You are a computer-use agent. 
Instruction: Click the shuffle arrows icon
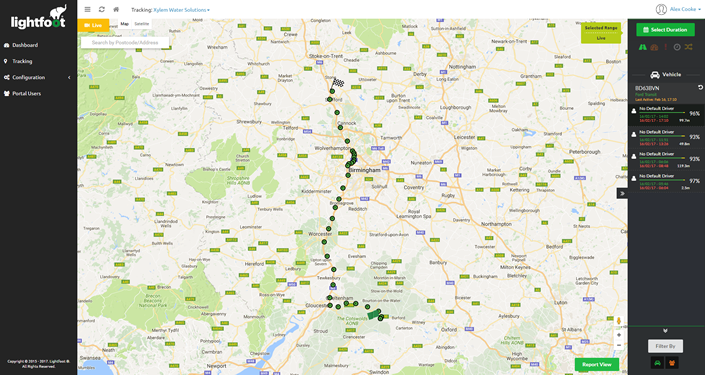point(688,47)
